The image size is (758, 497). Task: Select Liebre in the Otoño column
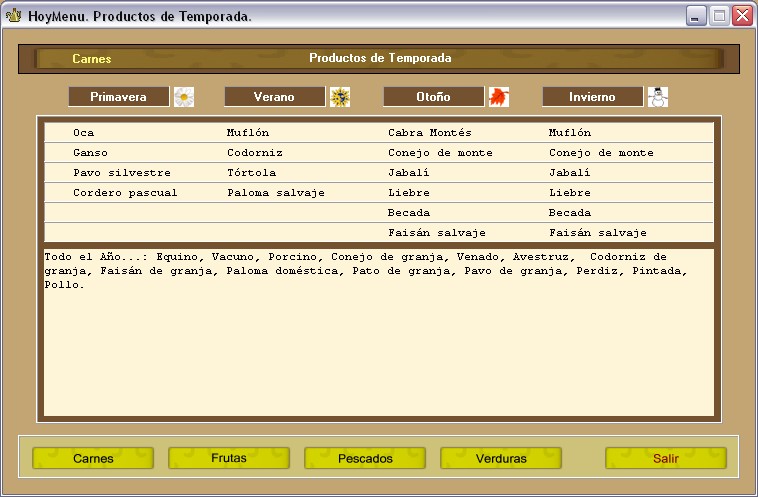[x=409, y=193]
